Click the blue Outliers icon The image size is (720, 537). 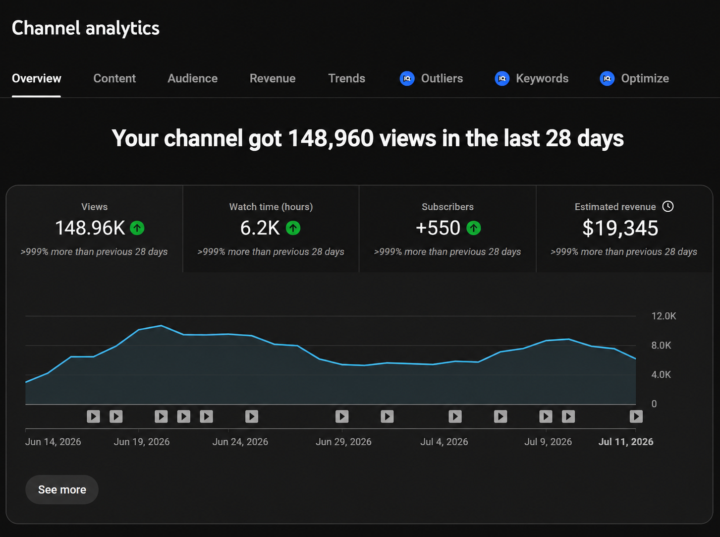[407, 79]
